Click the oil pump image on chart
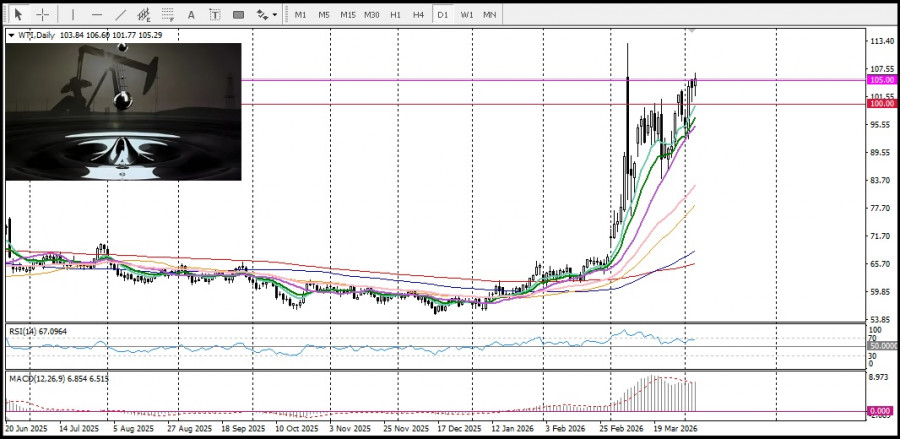Viewport: 900px width, 439px height. point(123,111)
